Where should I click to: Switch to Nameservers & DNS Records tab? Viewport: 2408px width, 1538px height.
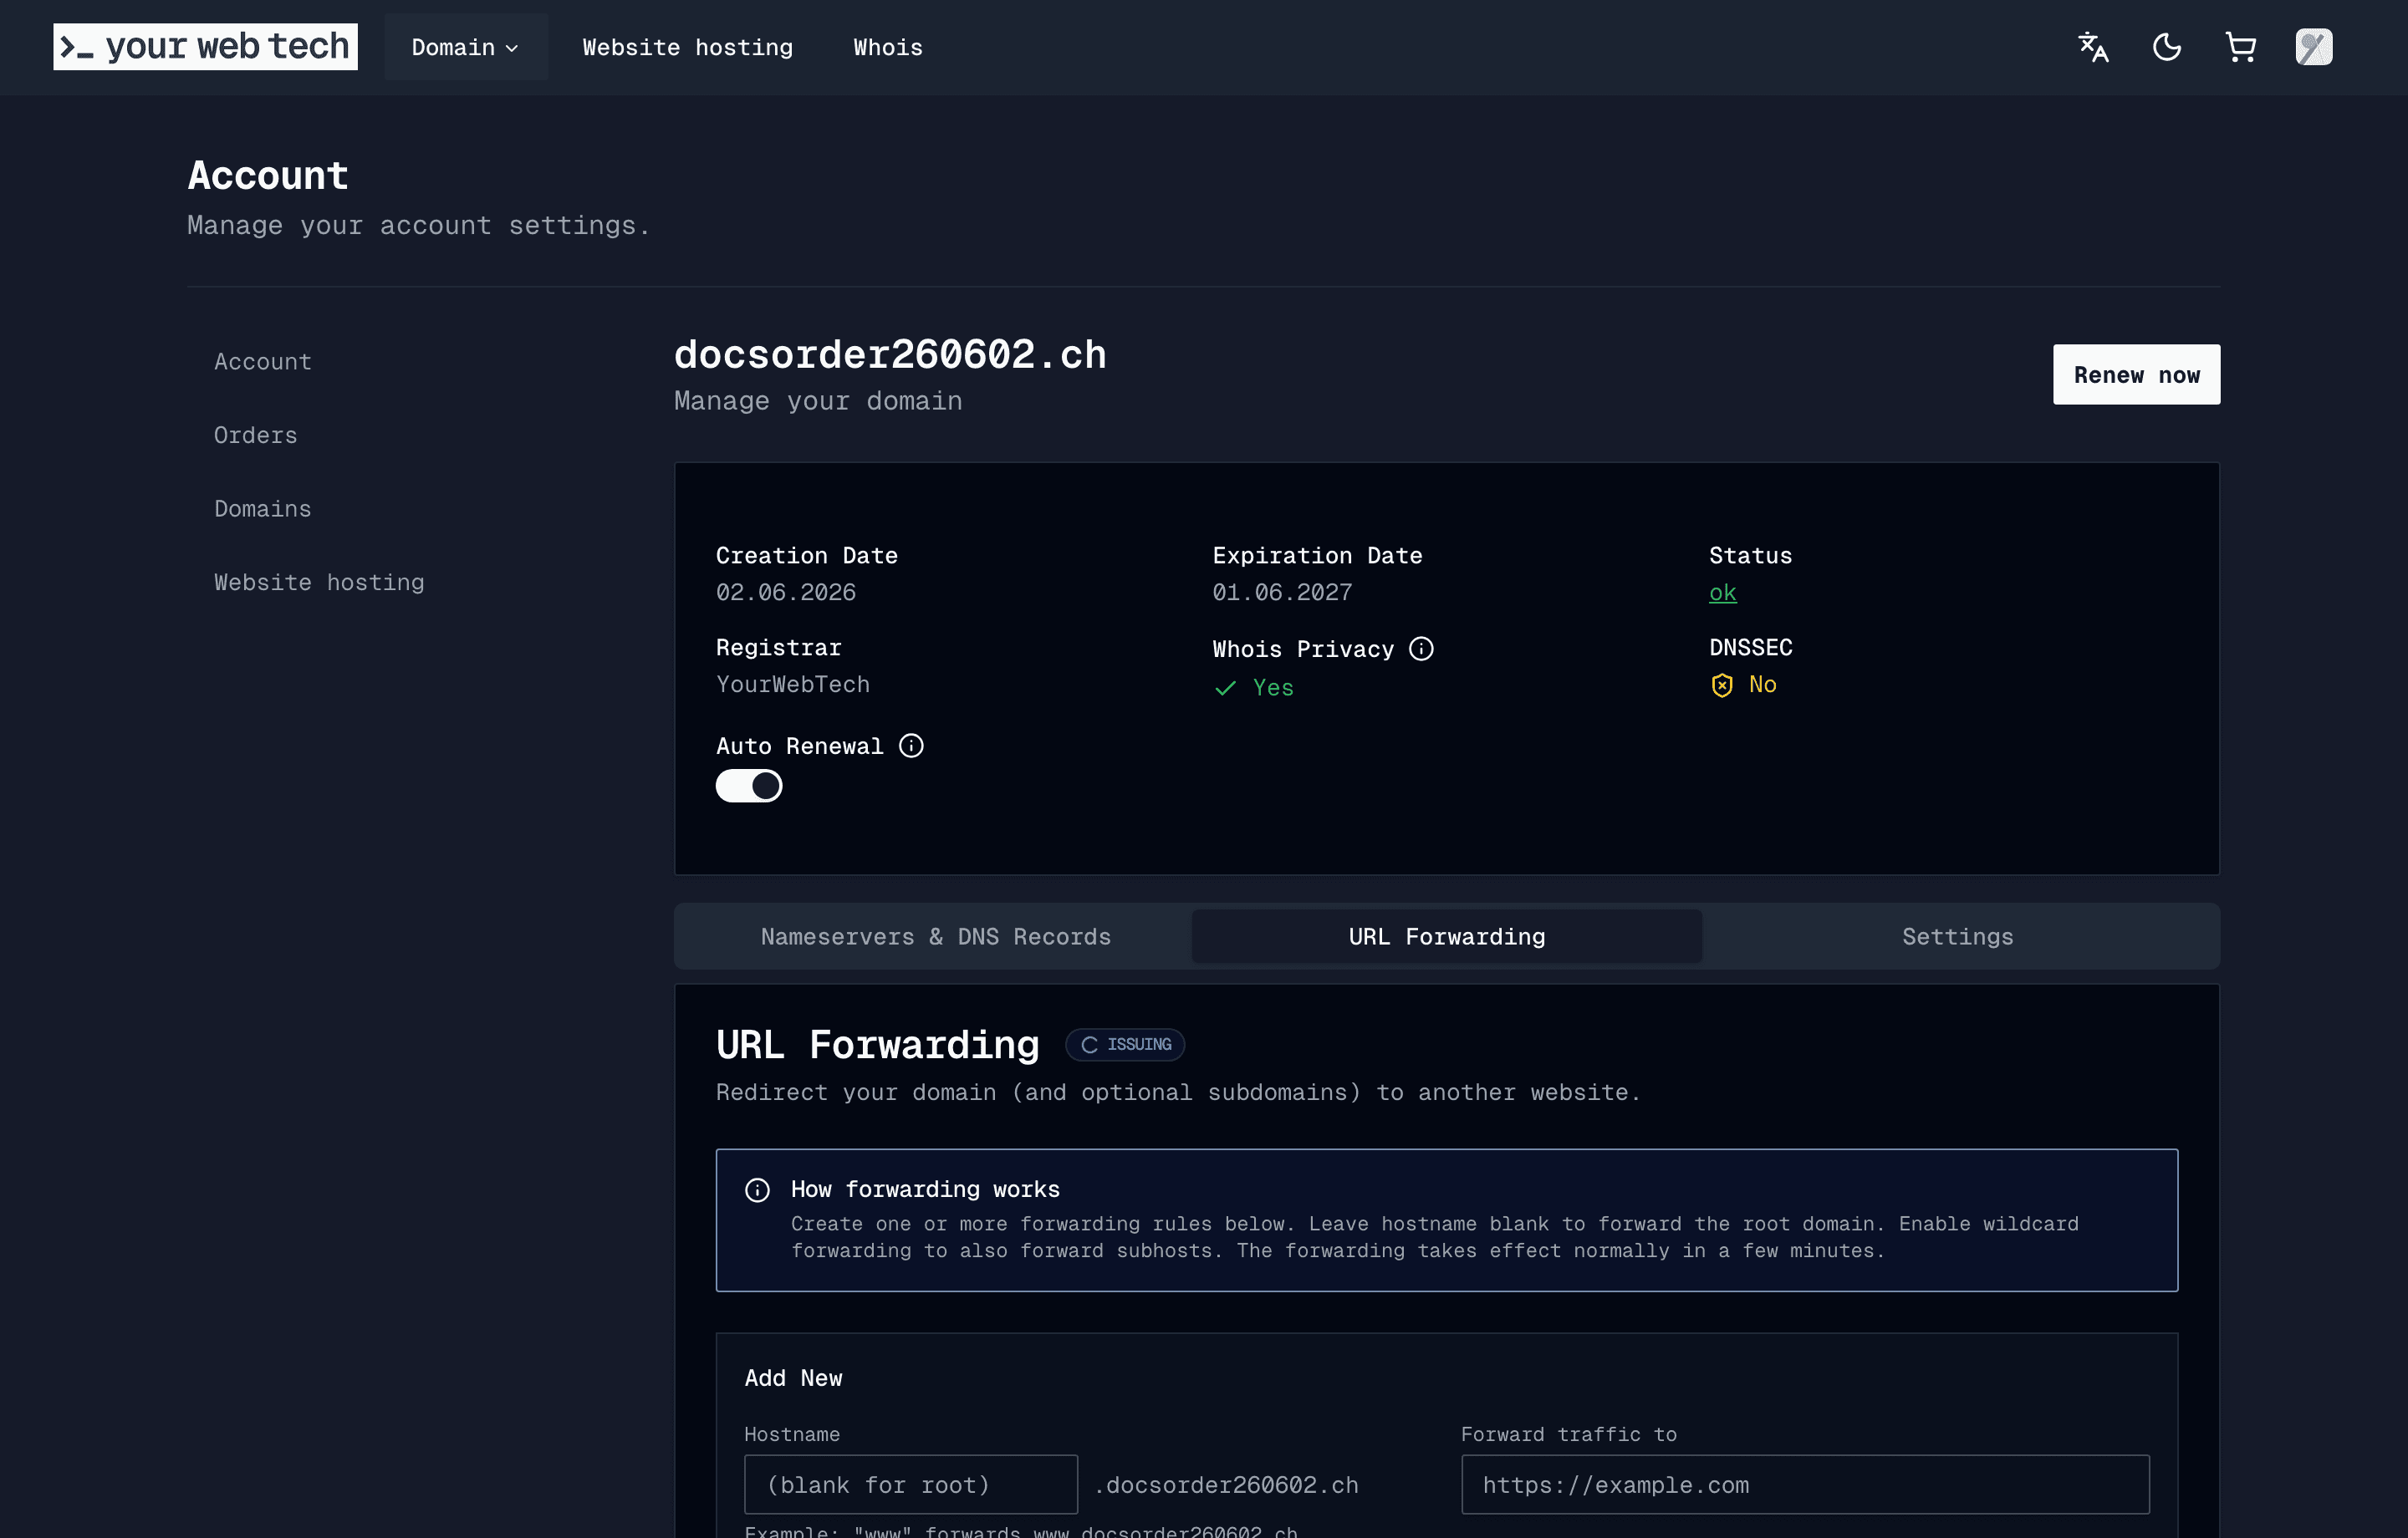coord(936,937)
